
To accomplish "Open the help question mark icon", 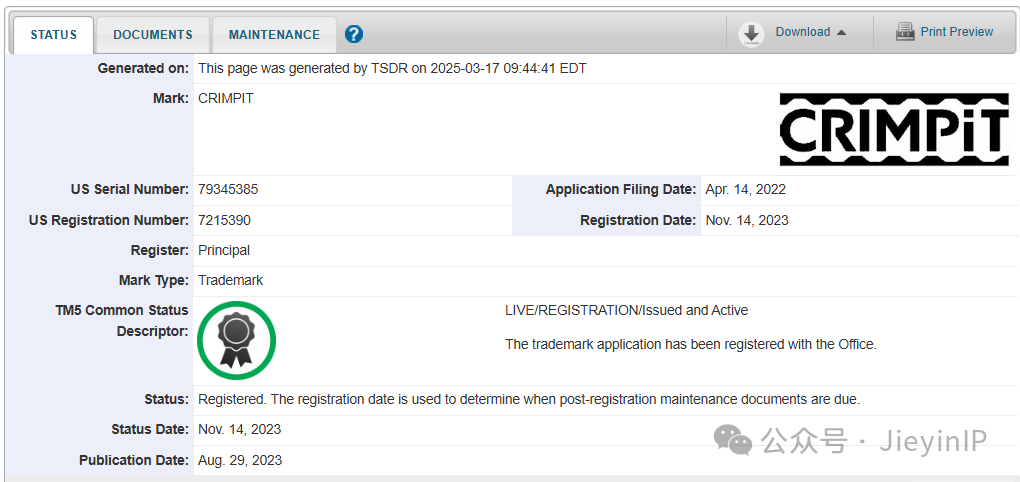I will pyautogui.click(x=354, y=34).
